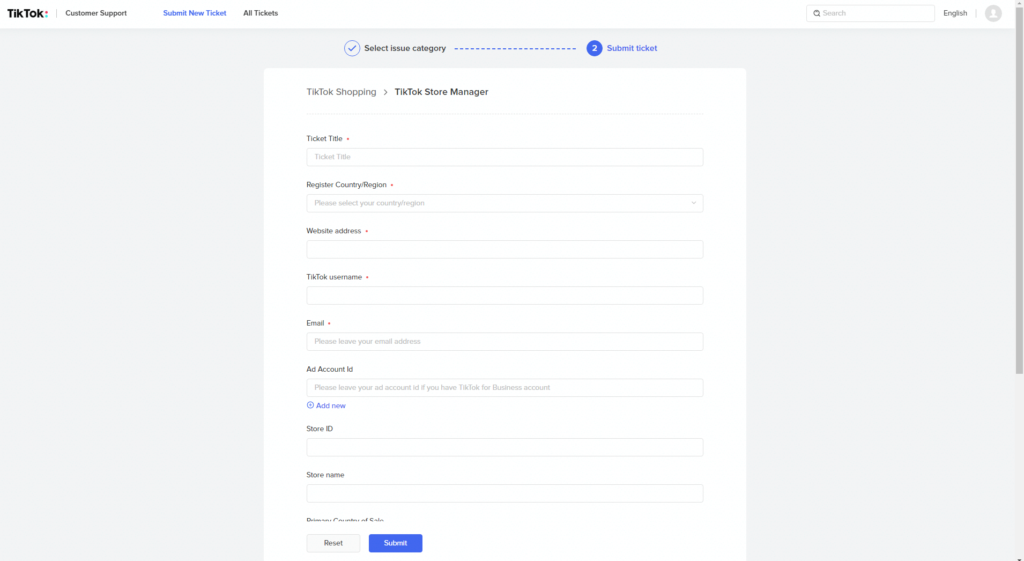The height and width of the screenshot is (561, 1024).
Task: Click the Select issue category step label
Action: 405,48
